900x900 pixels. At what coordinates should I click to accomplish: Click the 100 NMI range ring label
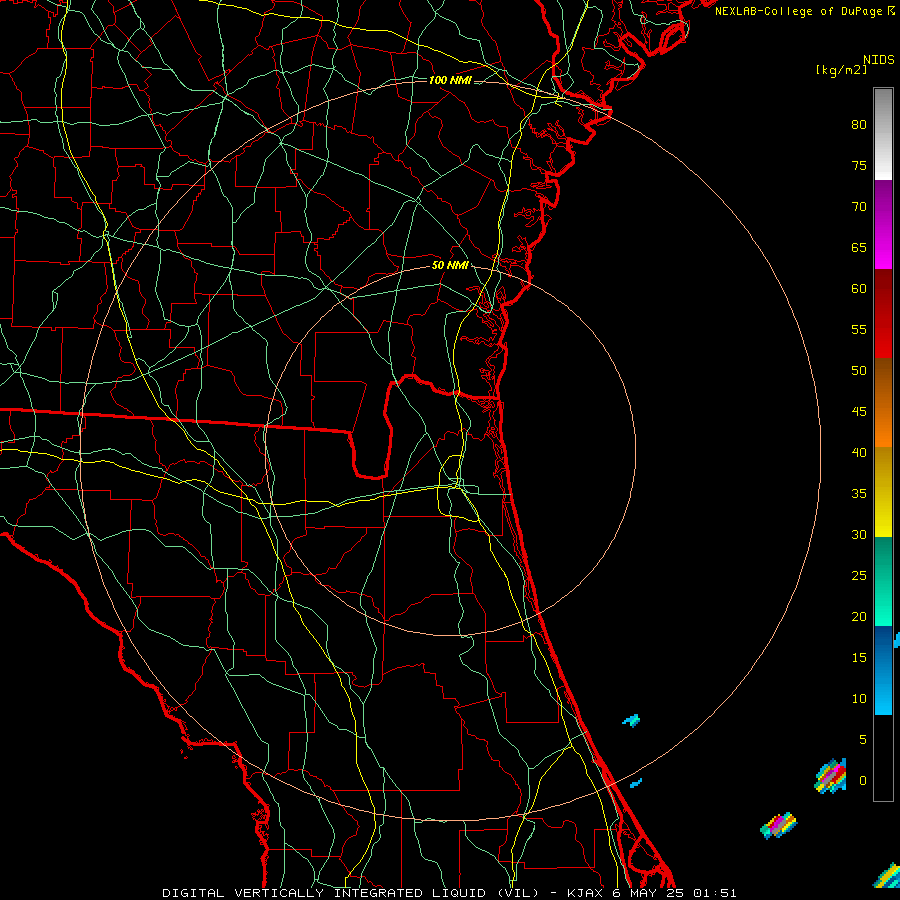point(450,80)
